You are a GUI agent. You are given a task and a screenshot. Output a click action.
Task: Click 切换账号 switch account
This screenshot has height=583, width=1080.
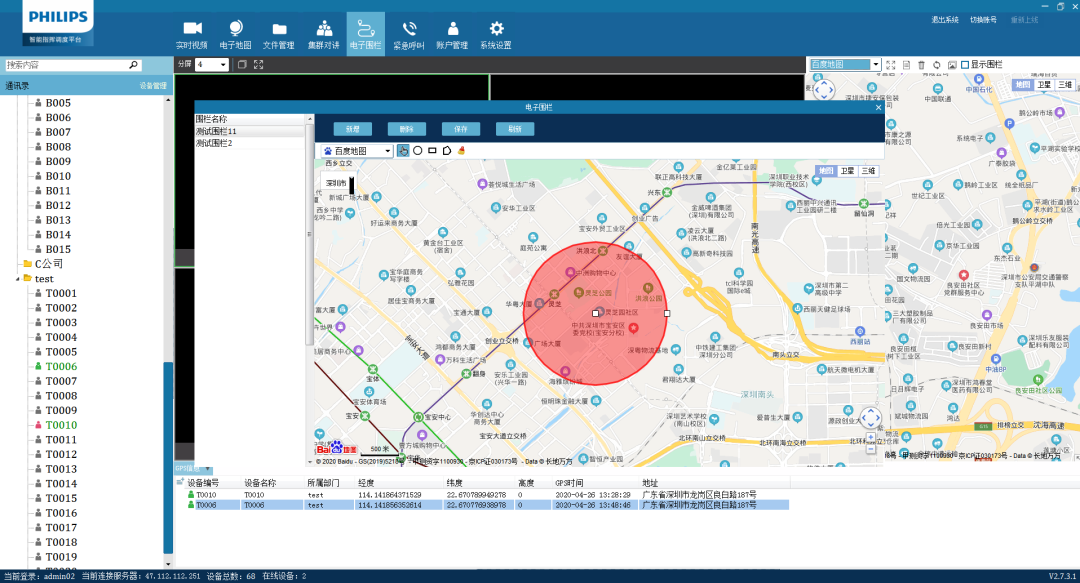(984, 20)
